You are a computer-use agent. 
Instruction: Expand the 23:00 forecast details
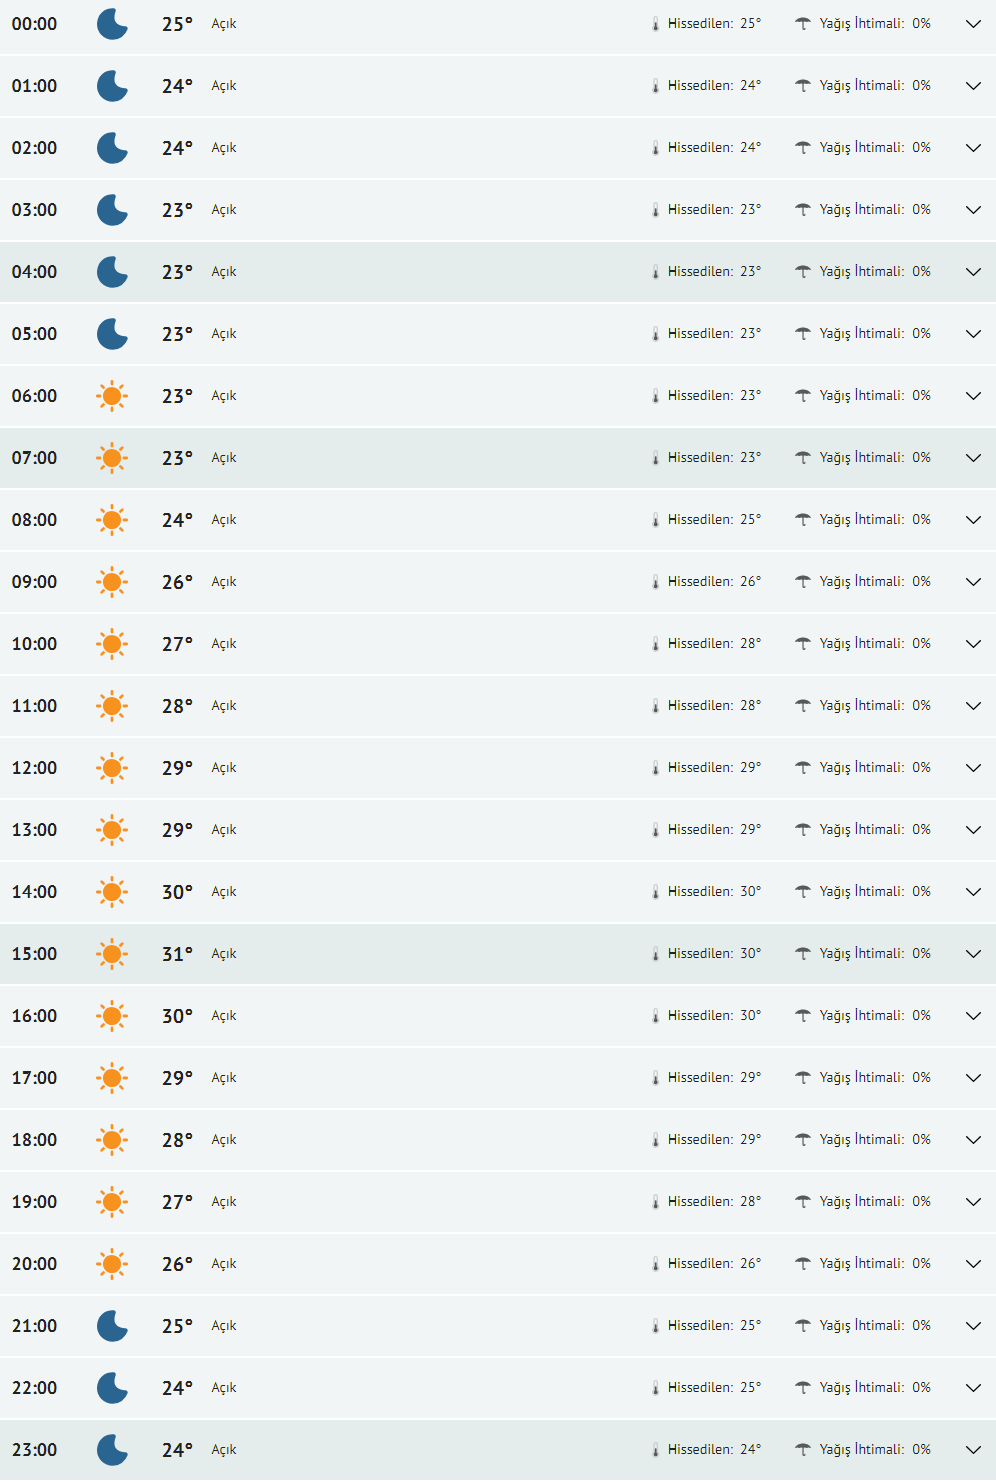pos(973,1450)
